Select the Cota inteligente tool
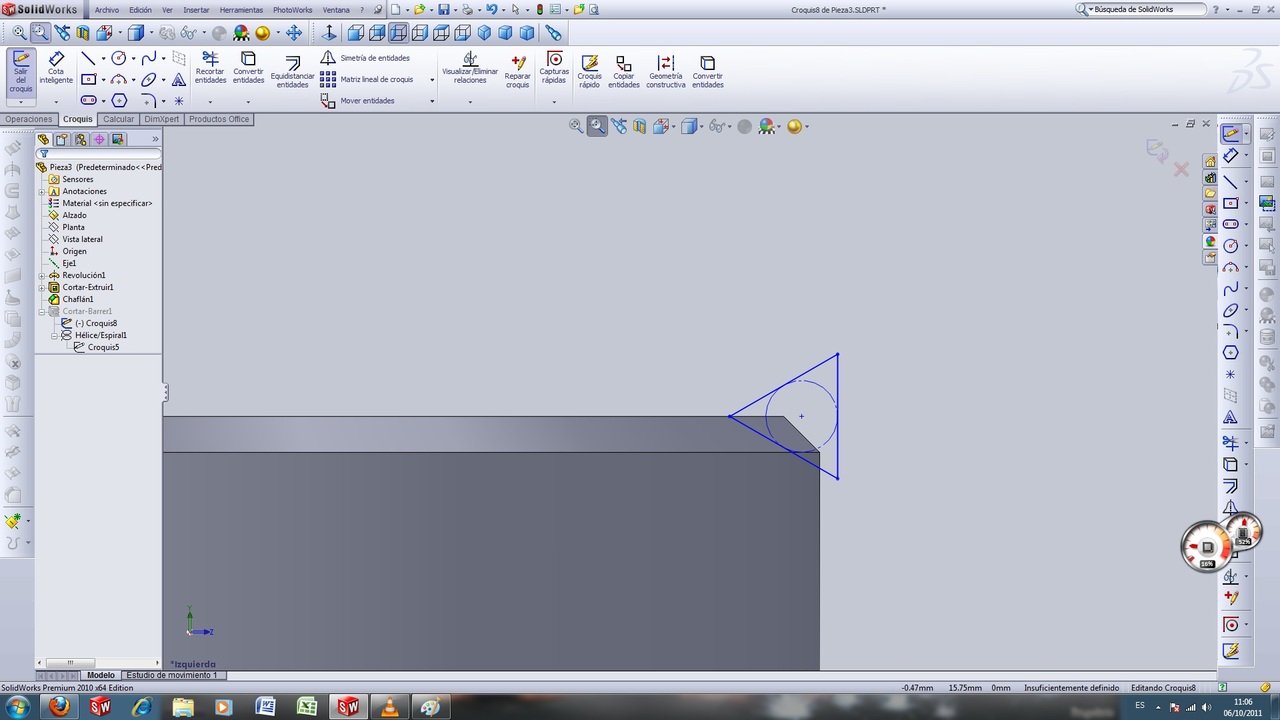1280x720 pixels. click(56, 67)
